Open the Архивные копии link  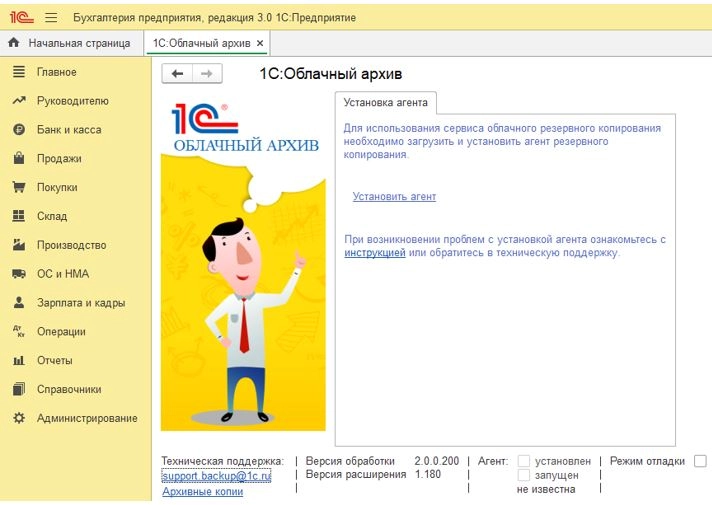tap(203, 491)
